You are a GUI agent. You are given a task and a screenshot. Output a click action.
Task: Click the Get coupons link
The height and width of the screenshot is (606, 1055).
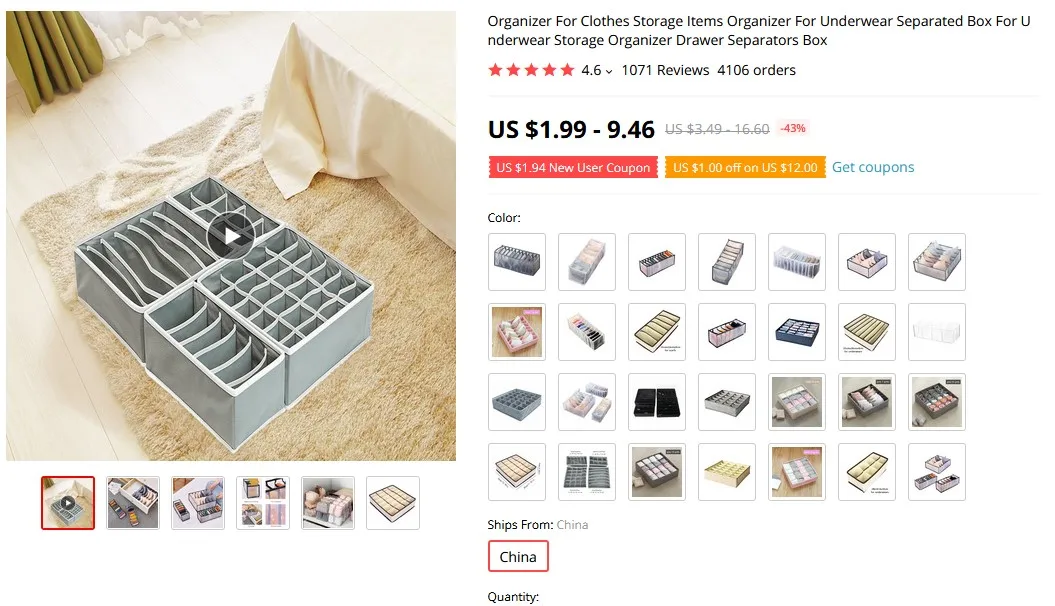pos(873,167)
